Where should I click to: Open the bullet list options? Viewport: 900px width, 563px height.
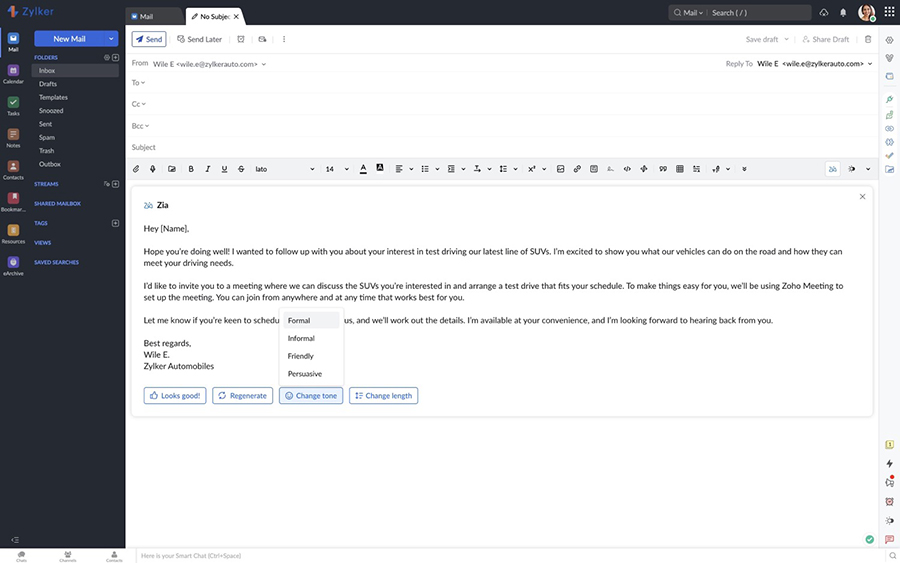[430, 169]
